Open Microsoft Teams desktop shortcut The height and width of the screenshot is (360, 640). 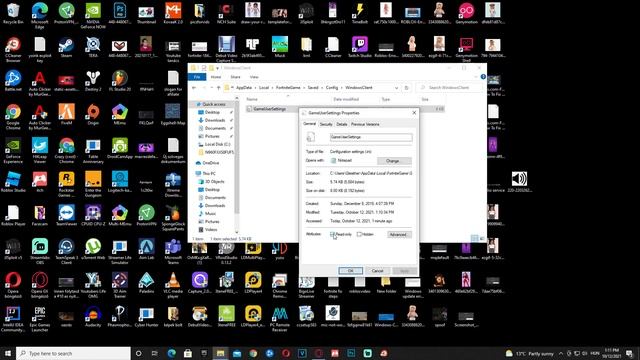pyautogui.click(x=173, y=252)
